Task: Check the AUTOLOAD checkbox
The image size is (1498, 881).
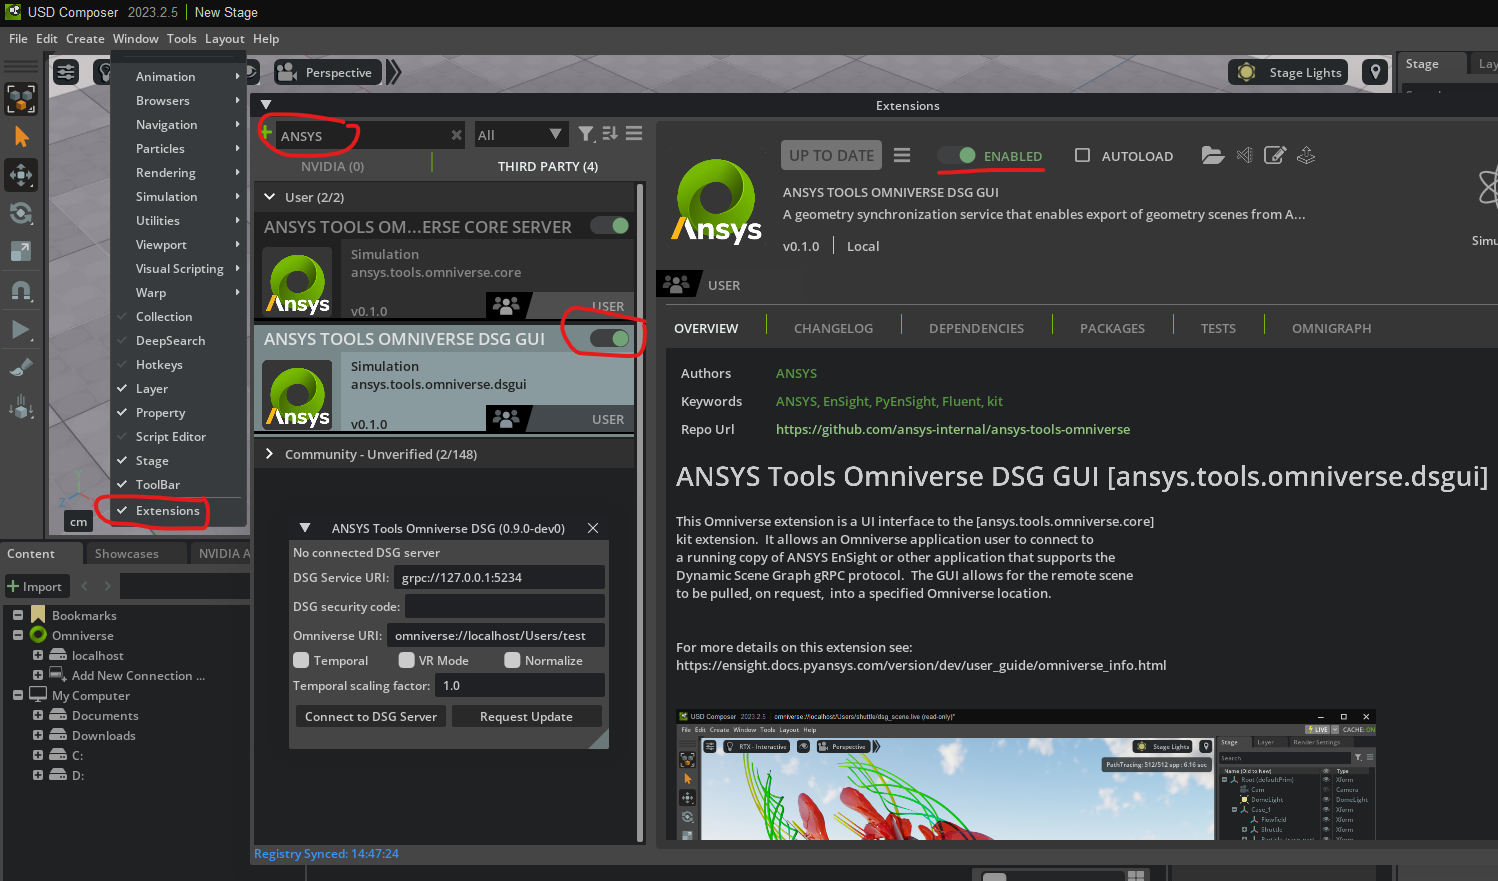Action: [x=1082, y=155]
